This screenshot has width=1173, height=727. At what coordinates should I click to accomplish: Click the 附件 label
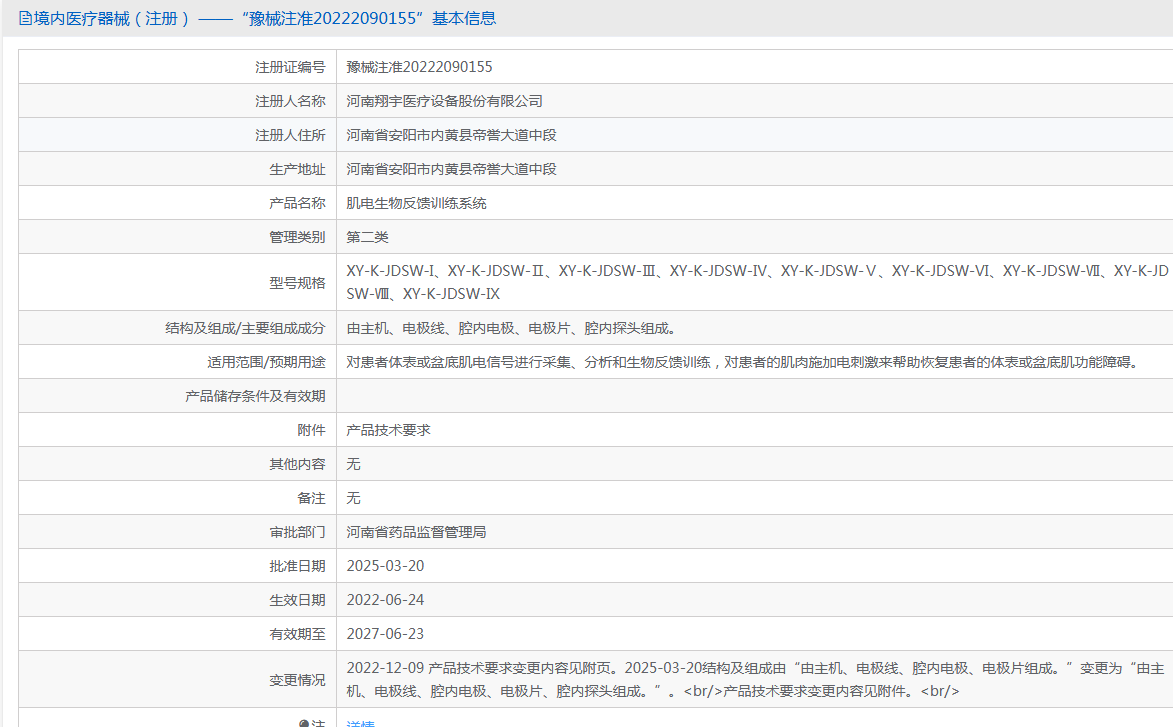pos(311,430)
